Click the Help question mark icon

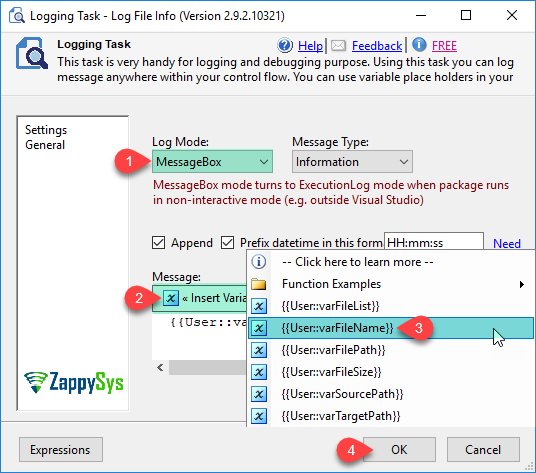285,45
